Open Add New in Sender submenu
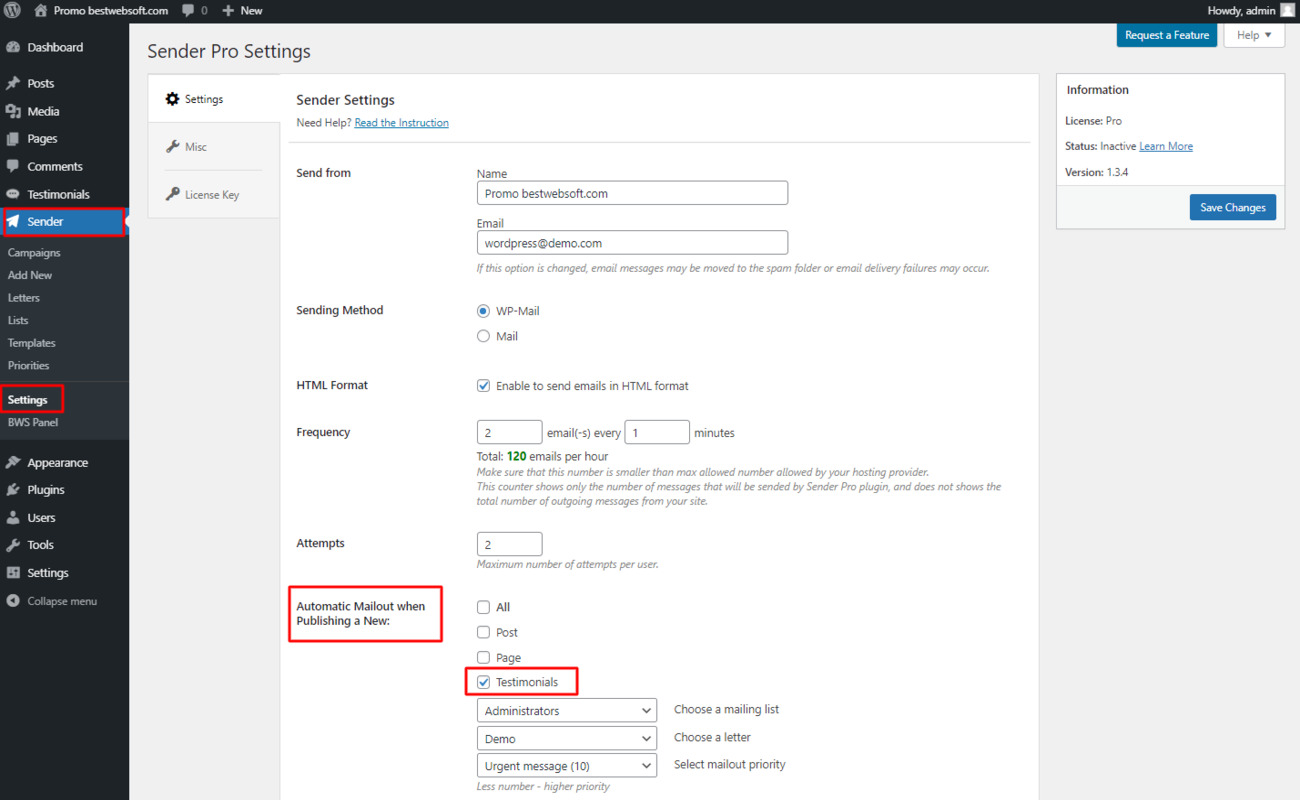1300x800 pixels. point(30,275)
